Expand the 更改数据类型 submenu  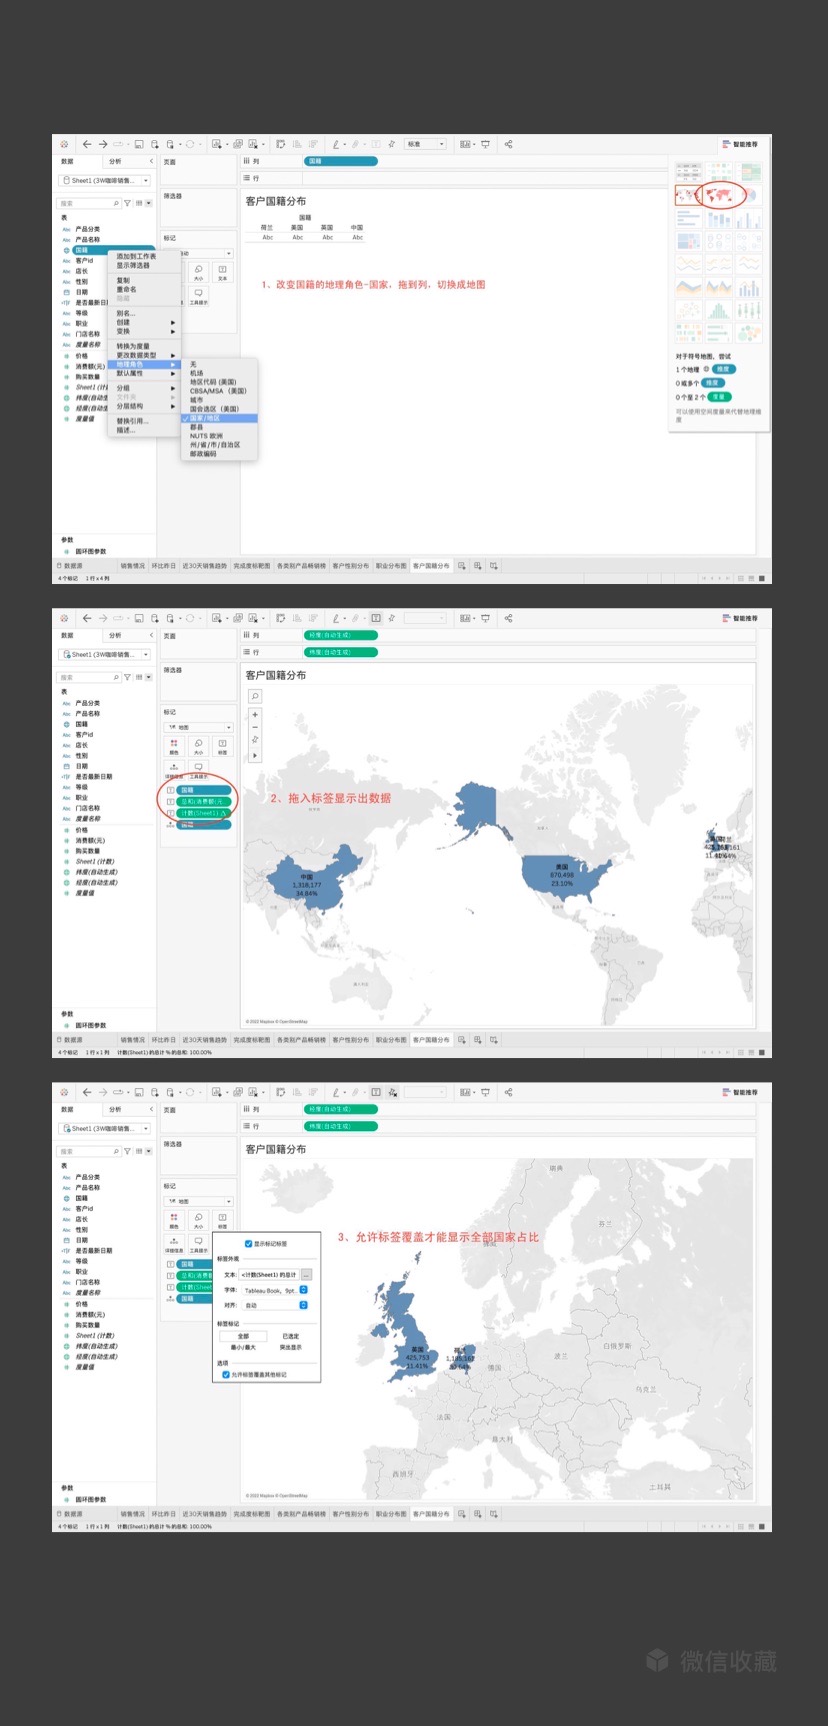point(145,355)
